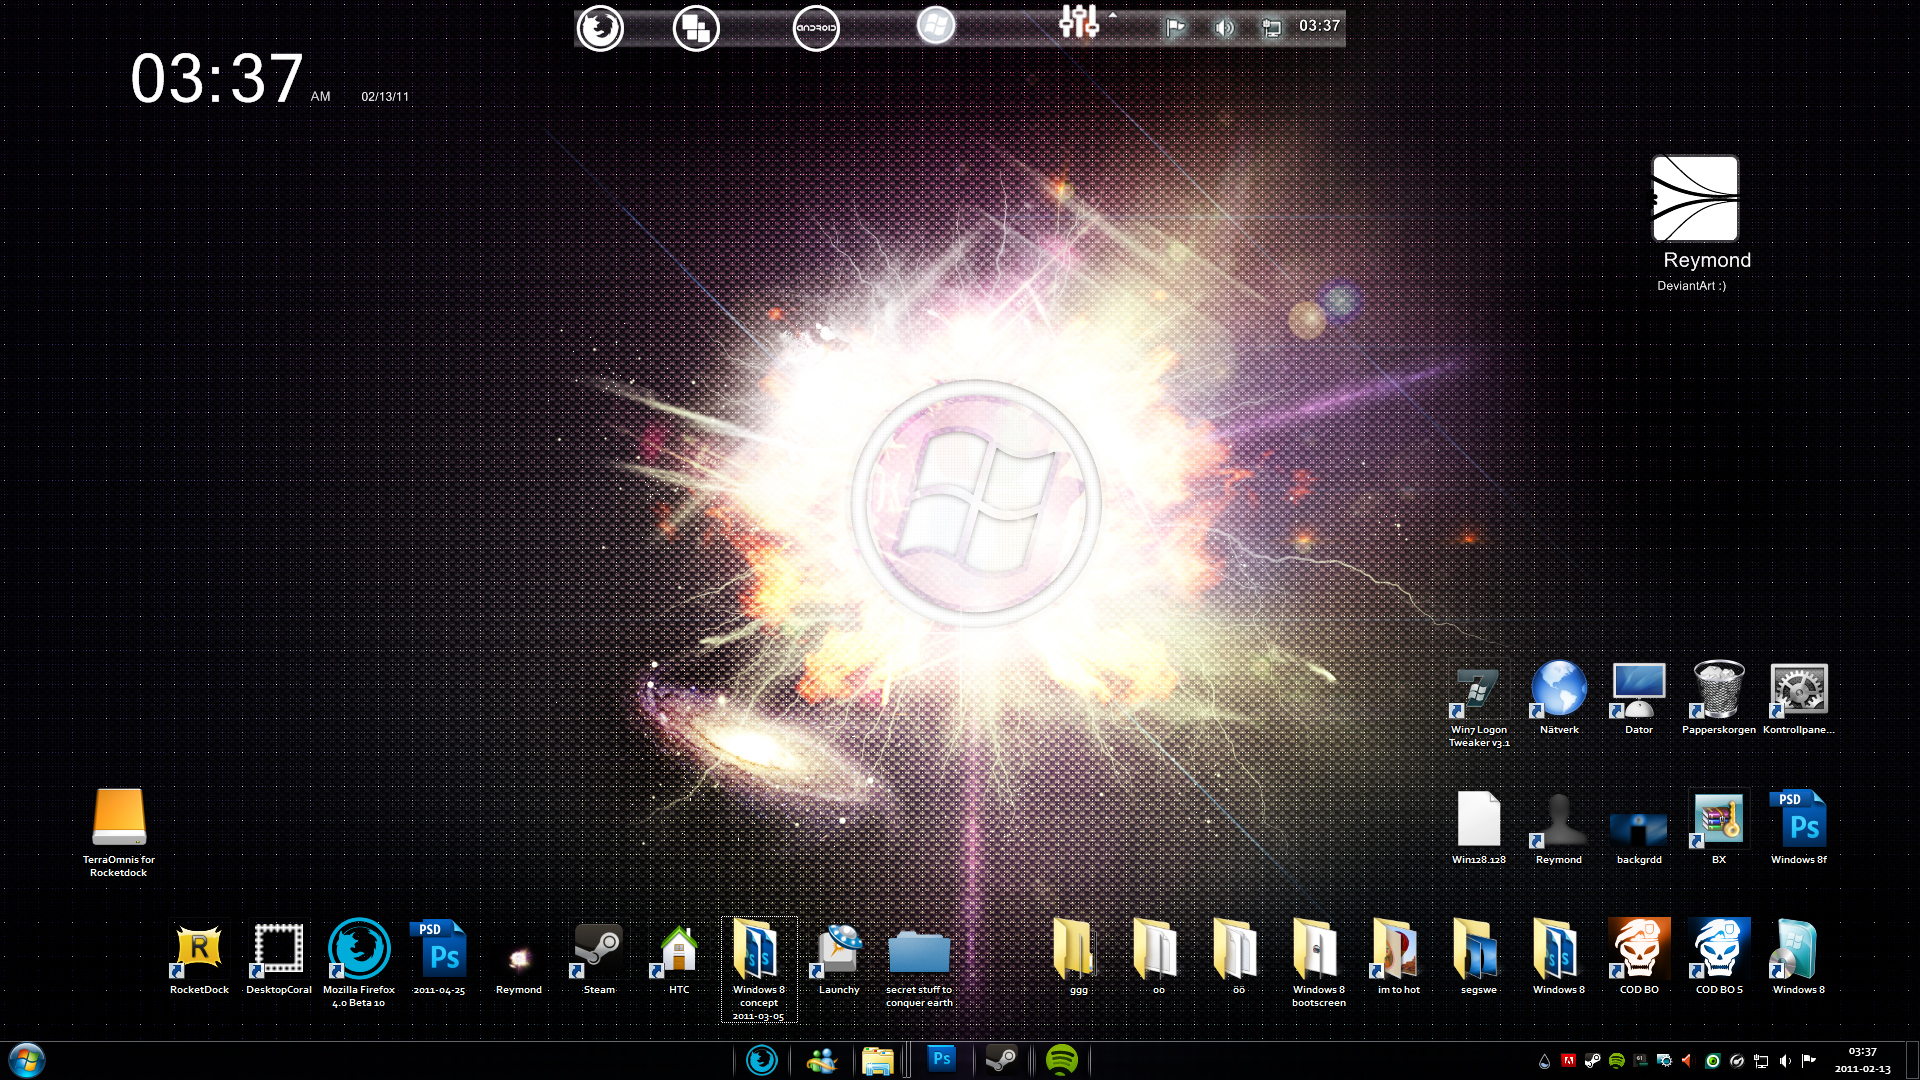
Task: Open the Nätverk globe icon
Action: pyautogui.click(x=1559, y=690)
